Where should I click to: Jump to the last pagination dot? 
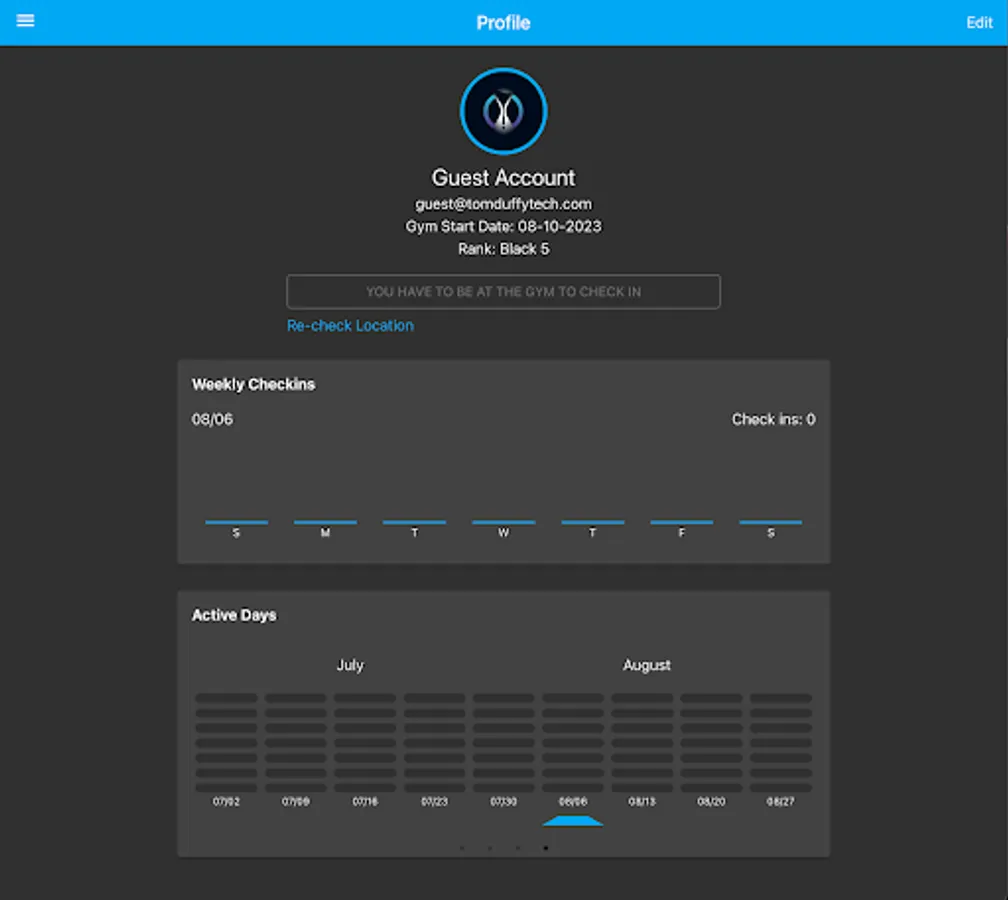point(545,847)
